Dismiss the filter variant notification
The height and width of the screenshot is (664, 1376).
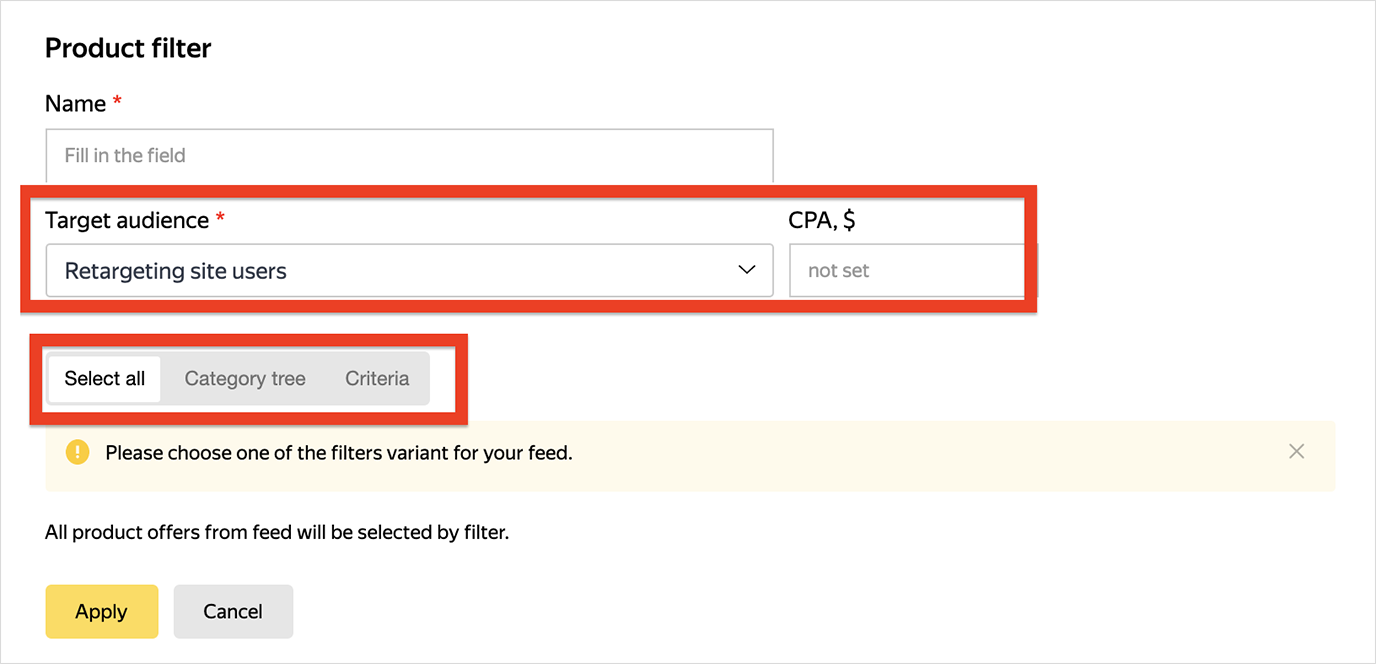click(1296, 452)
